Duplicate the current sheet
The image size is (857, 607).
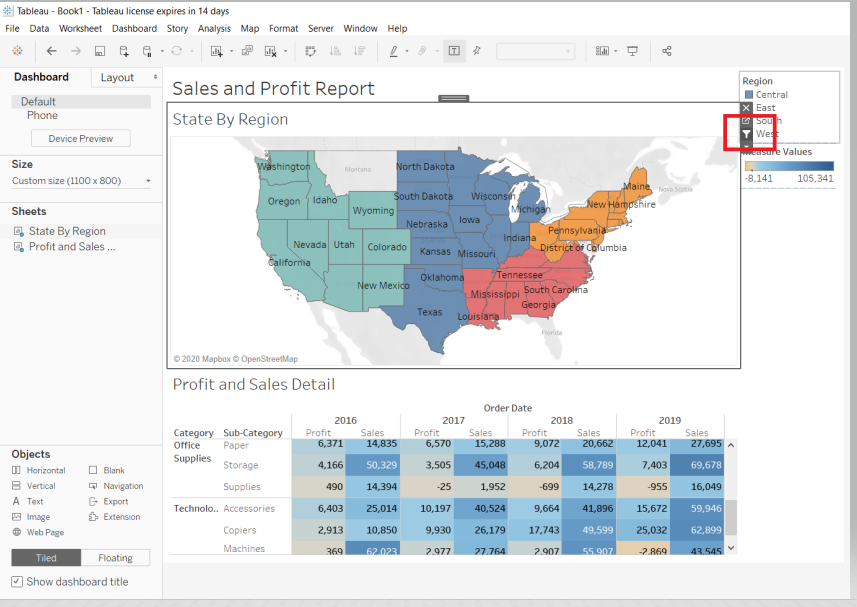coord(247,51)
